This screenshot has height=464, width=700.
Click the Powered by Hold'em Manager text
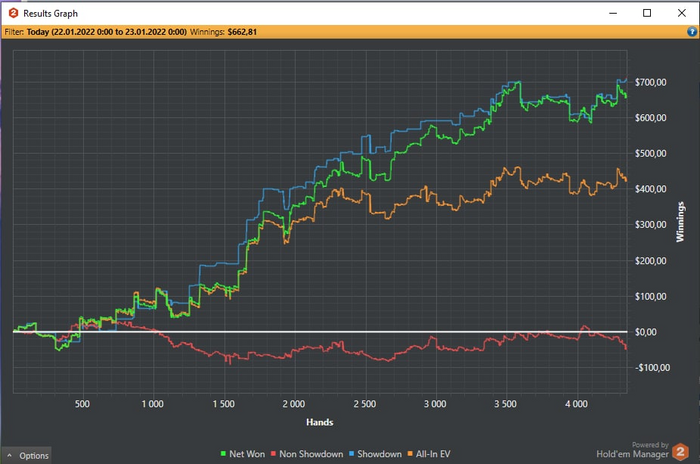(x=633, y=450)
